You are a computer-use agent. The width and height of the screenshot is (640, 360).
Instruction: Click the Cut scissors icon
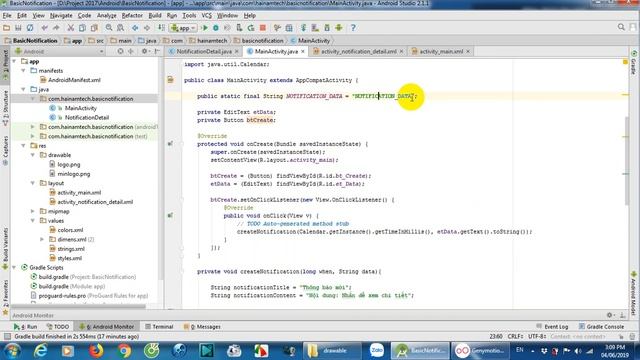pyautogui.click(x=71, y=28)
